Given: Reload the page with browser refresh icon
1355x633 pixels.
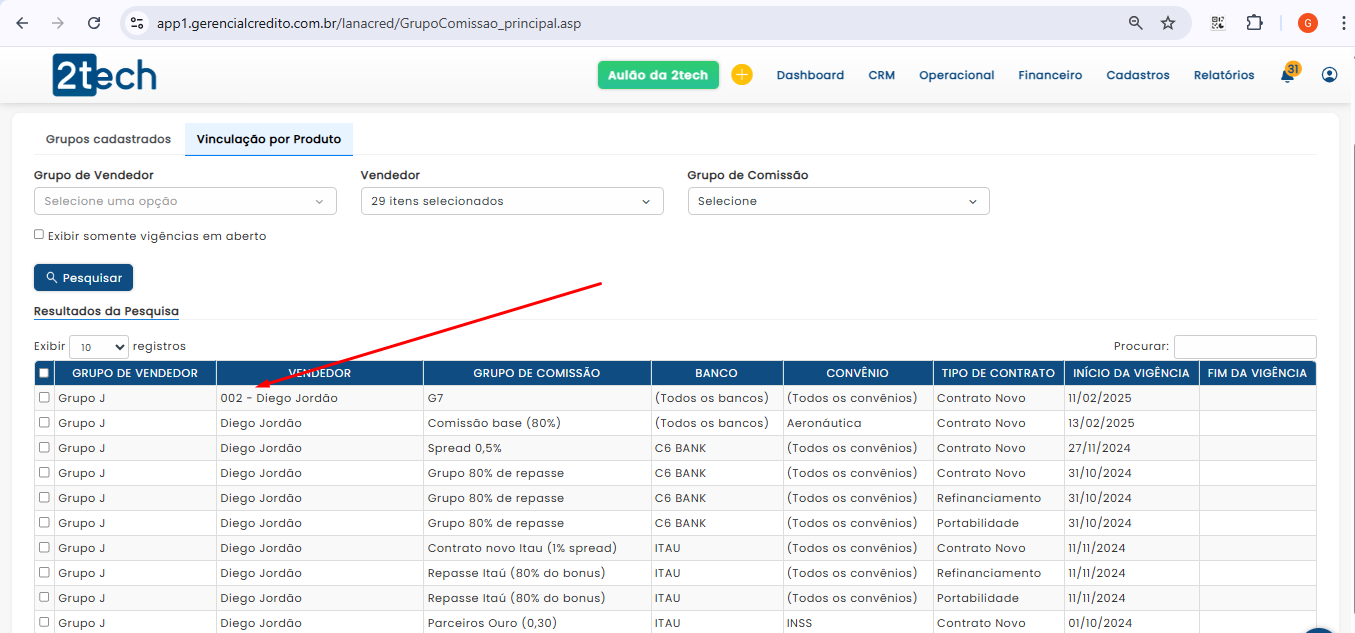Looking at the screenshot, I should (x=94, y=23).
